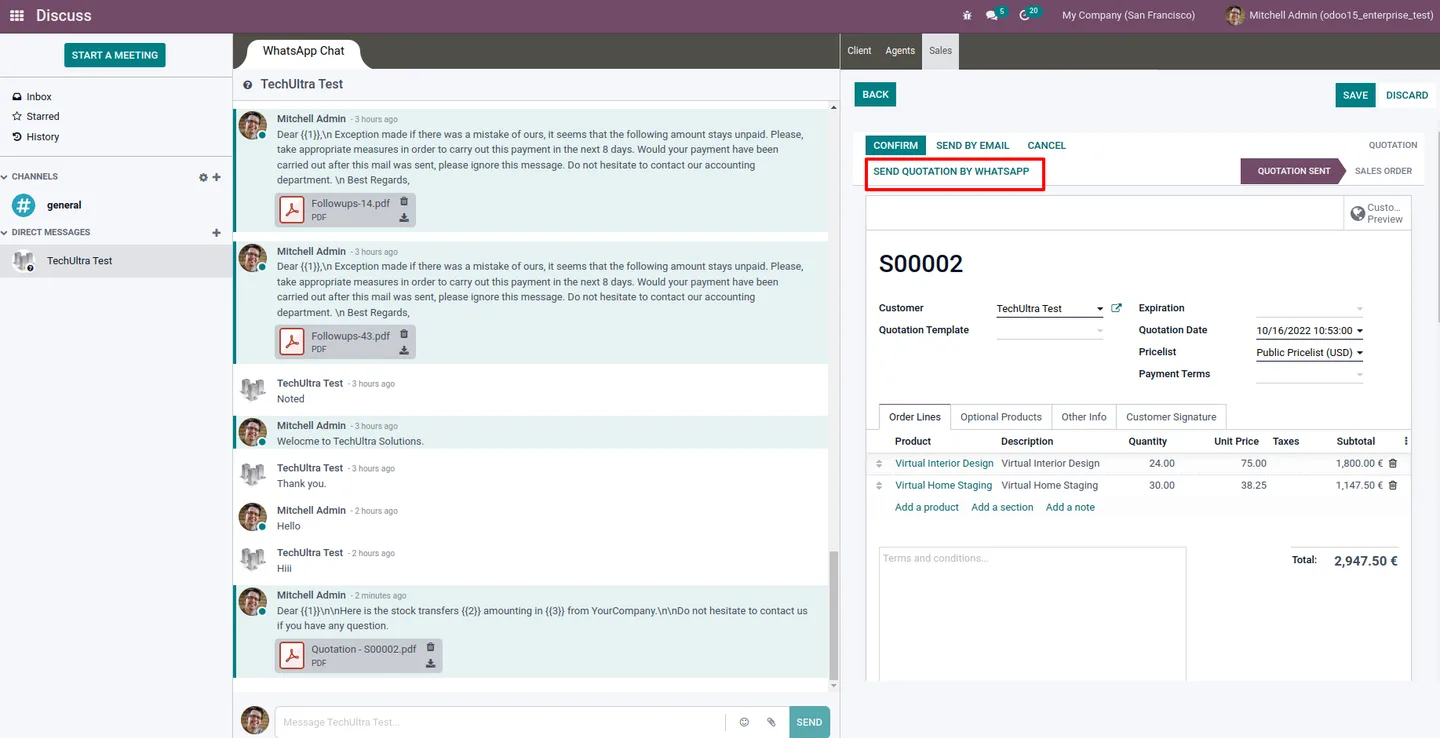Delete the Quotation - S00002.pdf attachment
This screenshot has width=1440, height=738.
pyautogui.click(x=431, y=647)
